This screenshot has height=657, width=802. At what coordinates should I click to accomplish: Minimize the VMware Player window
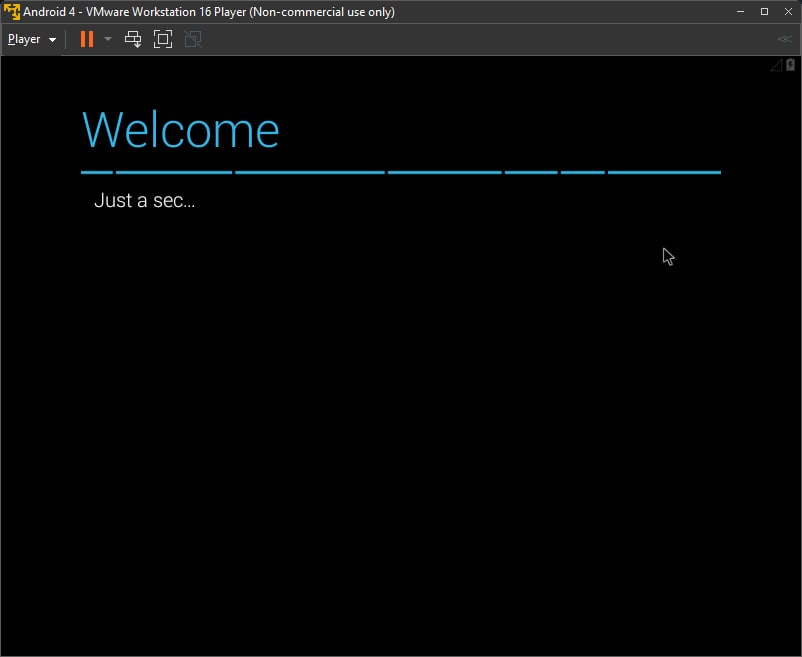coord(740,11)
